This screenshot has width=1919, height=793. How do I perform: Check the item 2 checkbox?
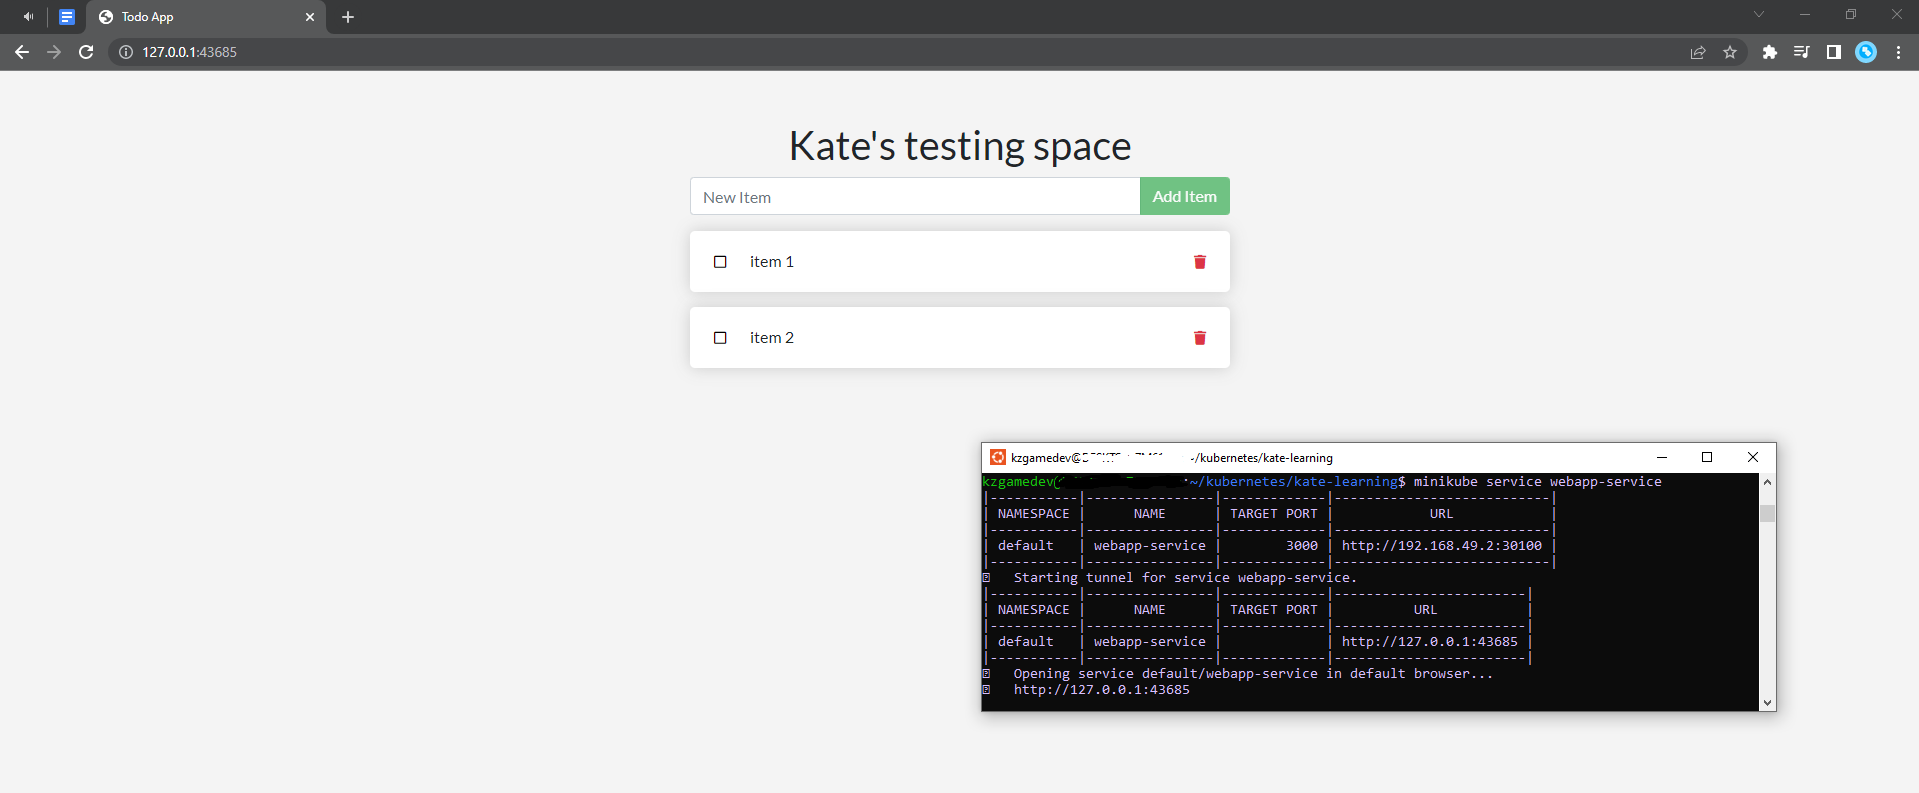click(720, 338)
